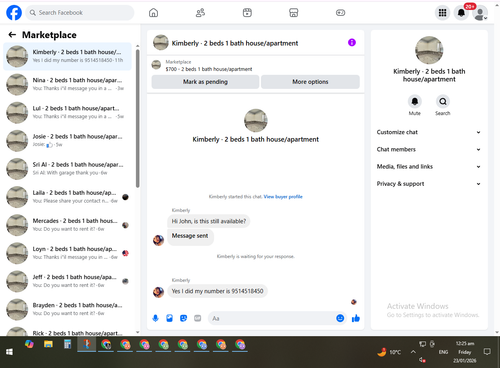Screen dimensions: 500x368
Task: Mute this chat with bell icon
Action: 415,101
